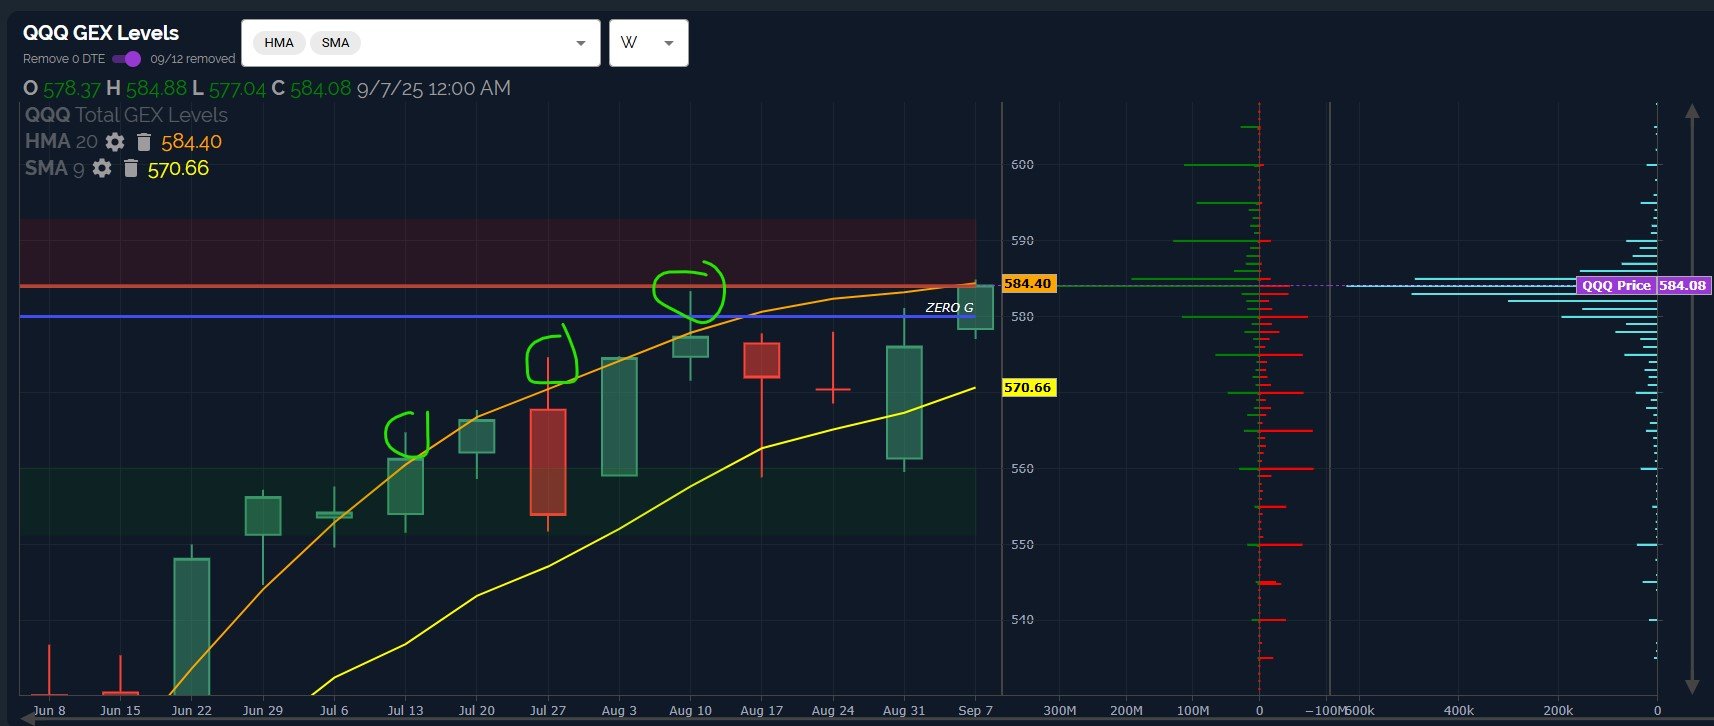
Task: Click the 600 price axis label
Action: click(1022, 164)
